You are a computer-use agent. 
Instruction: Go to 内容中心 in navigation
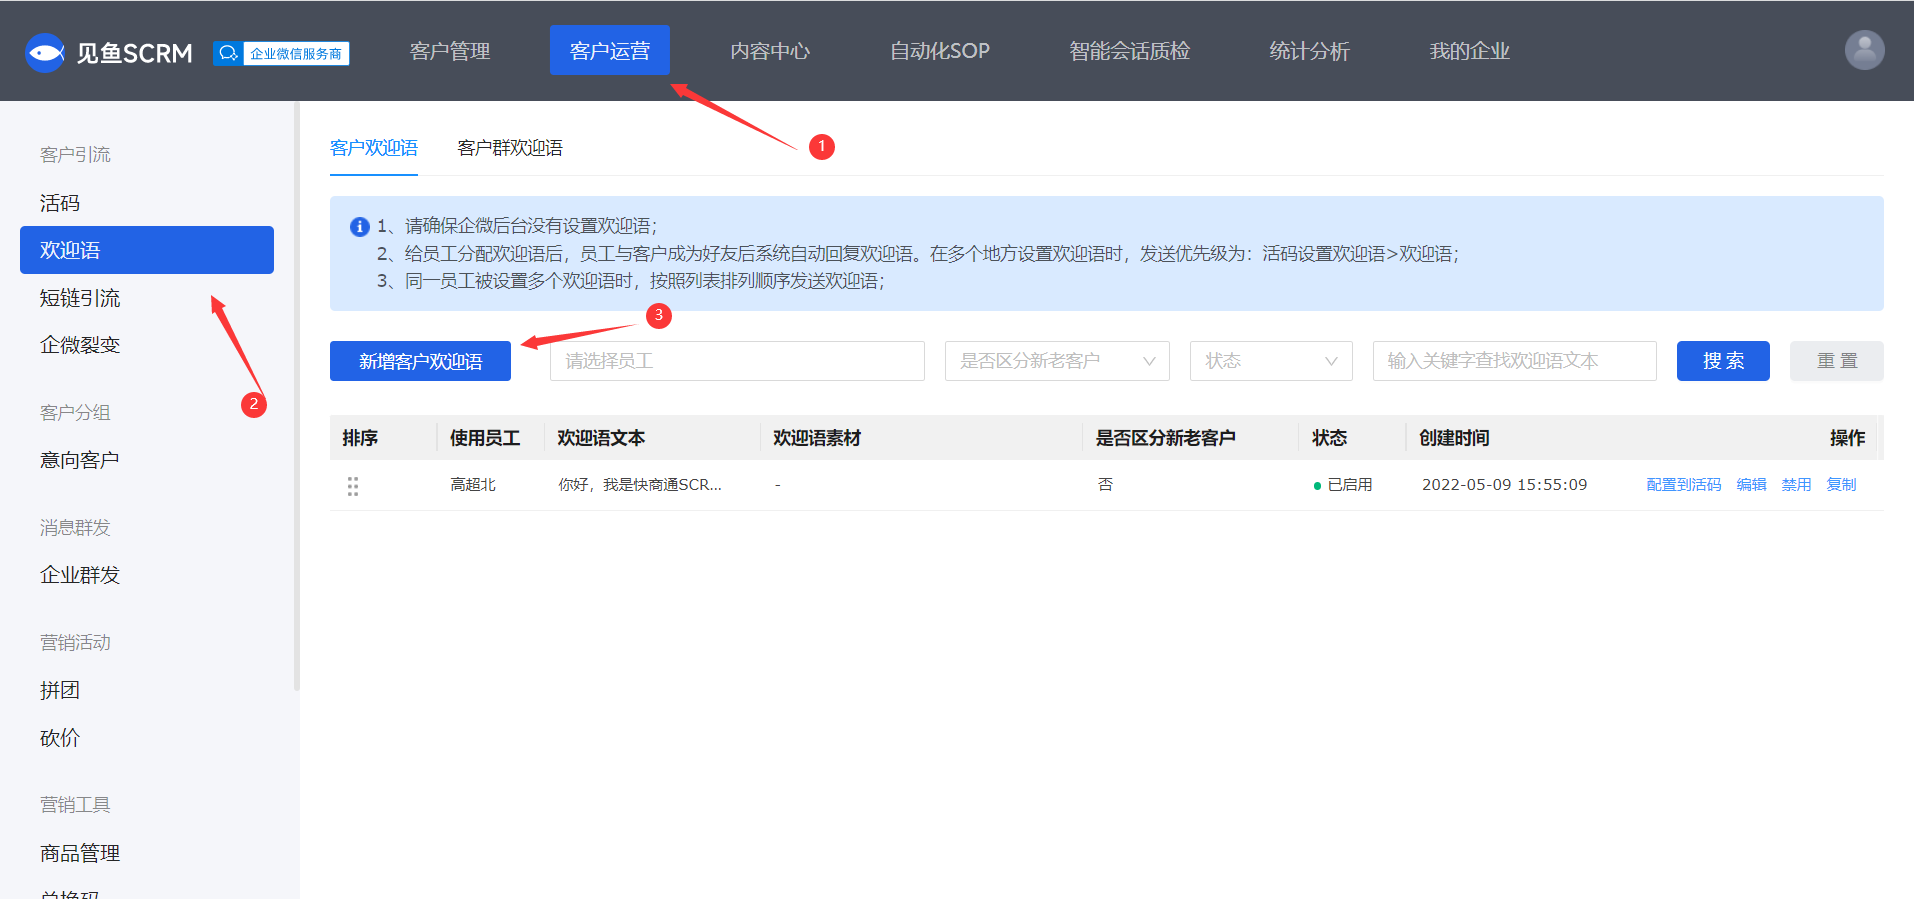[x=770, y=51]
